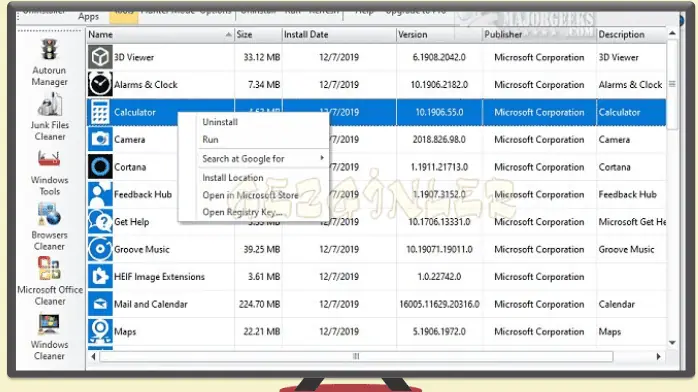Select the 3.61 MB size cell

click(x=264, y=277)
